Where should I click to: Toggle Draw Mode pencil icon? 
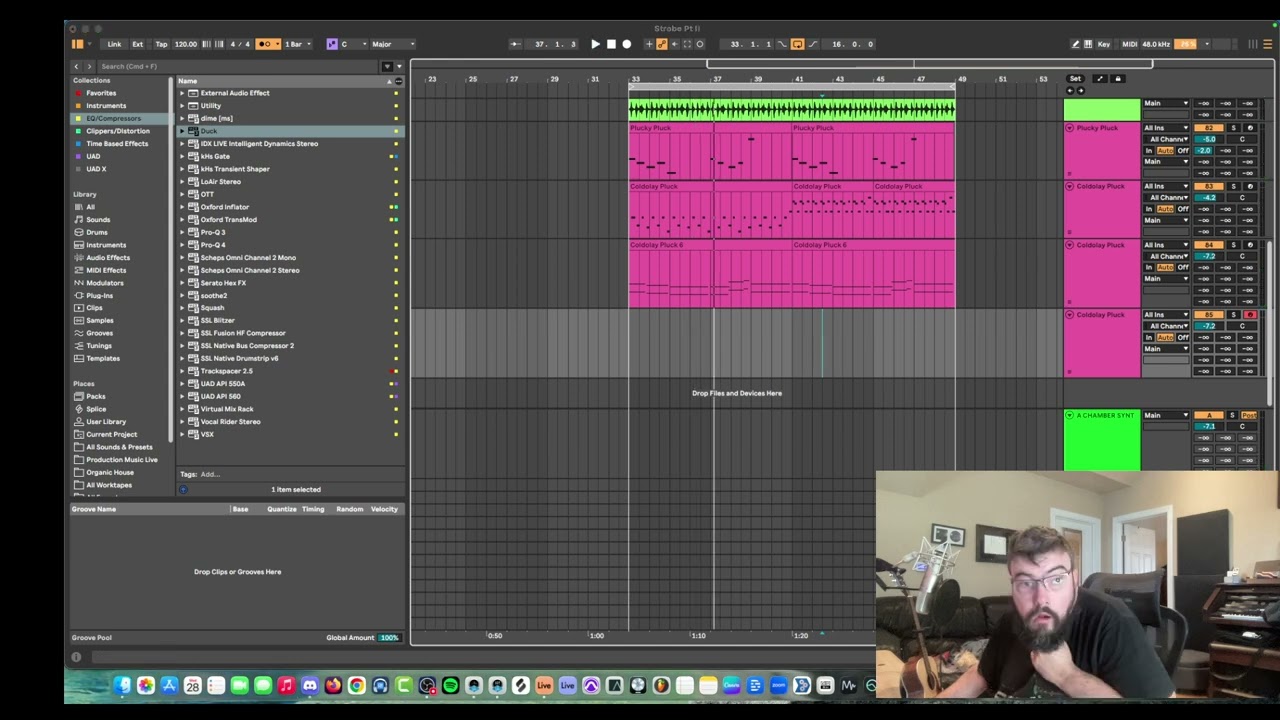tap(1075, 44)
